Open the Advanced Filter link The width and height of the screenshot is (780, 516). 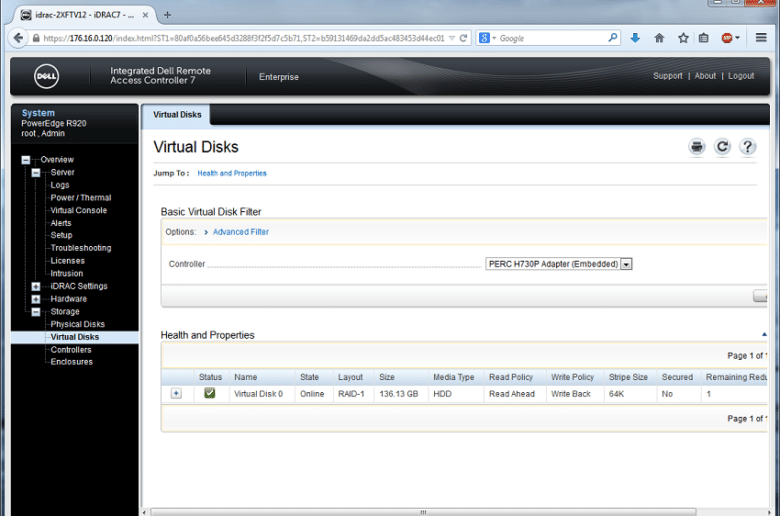coord(241,232)
